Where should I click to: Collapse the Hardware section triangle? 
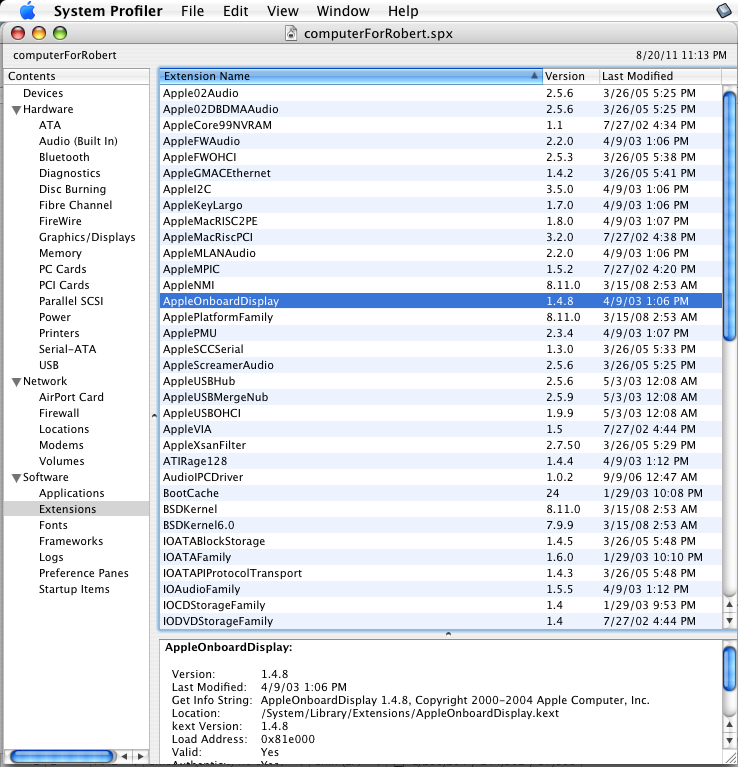coord(16,110)
